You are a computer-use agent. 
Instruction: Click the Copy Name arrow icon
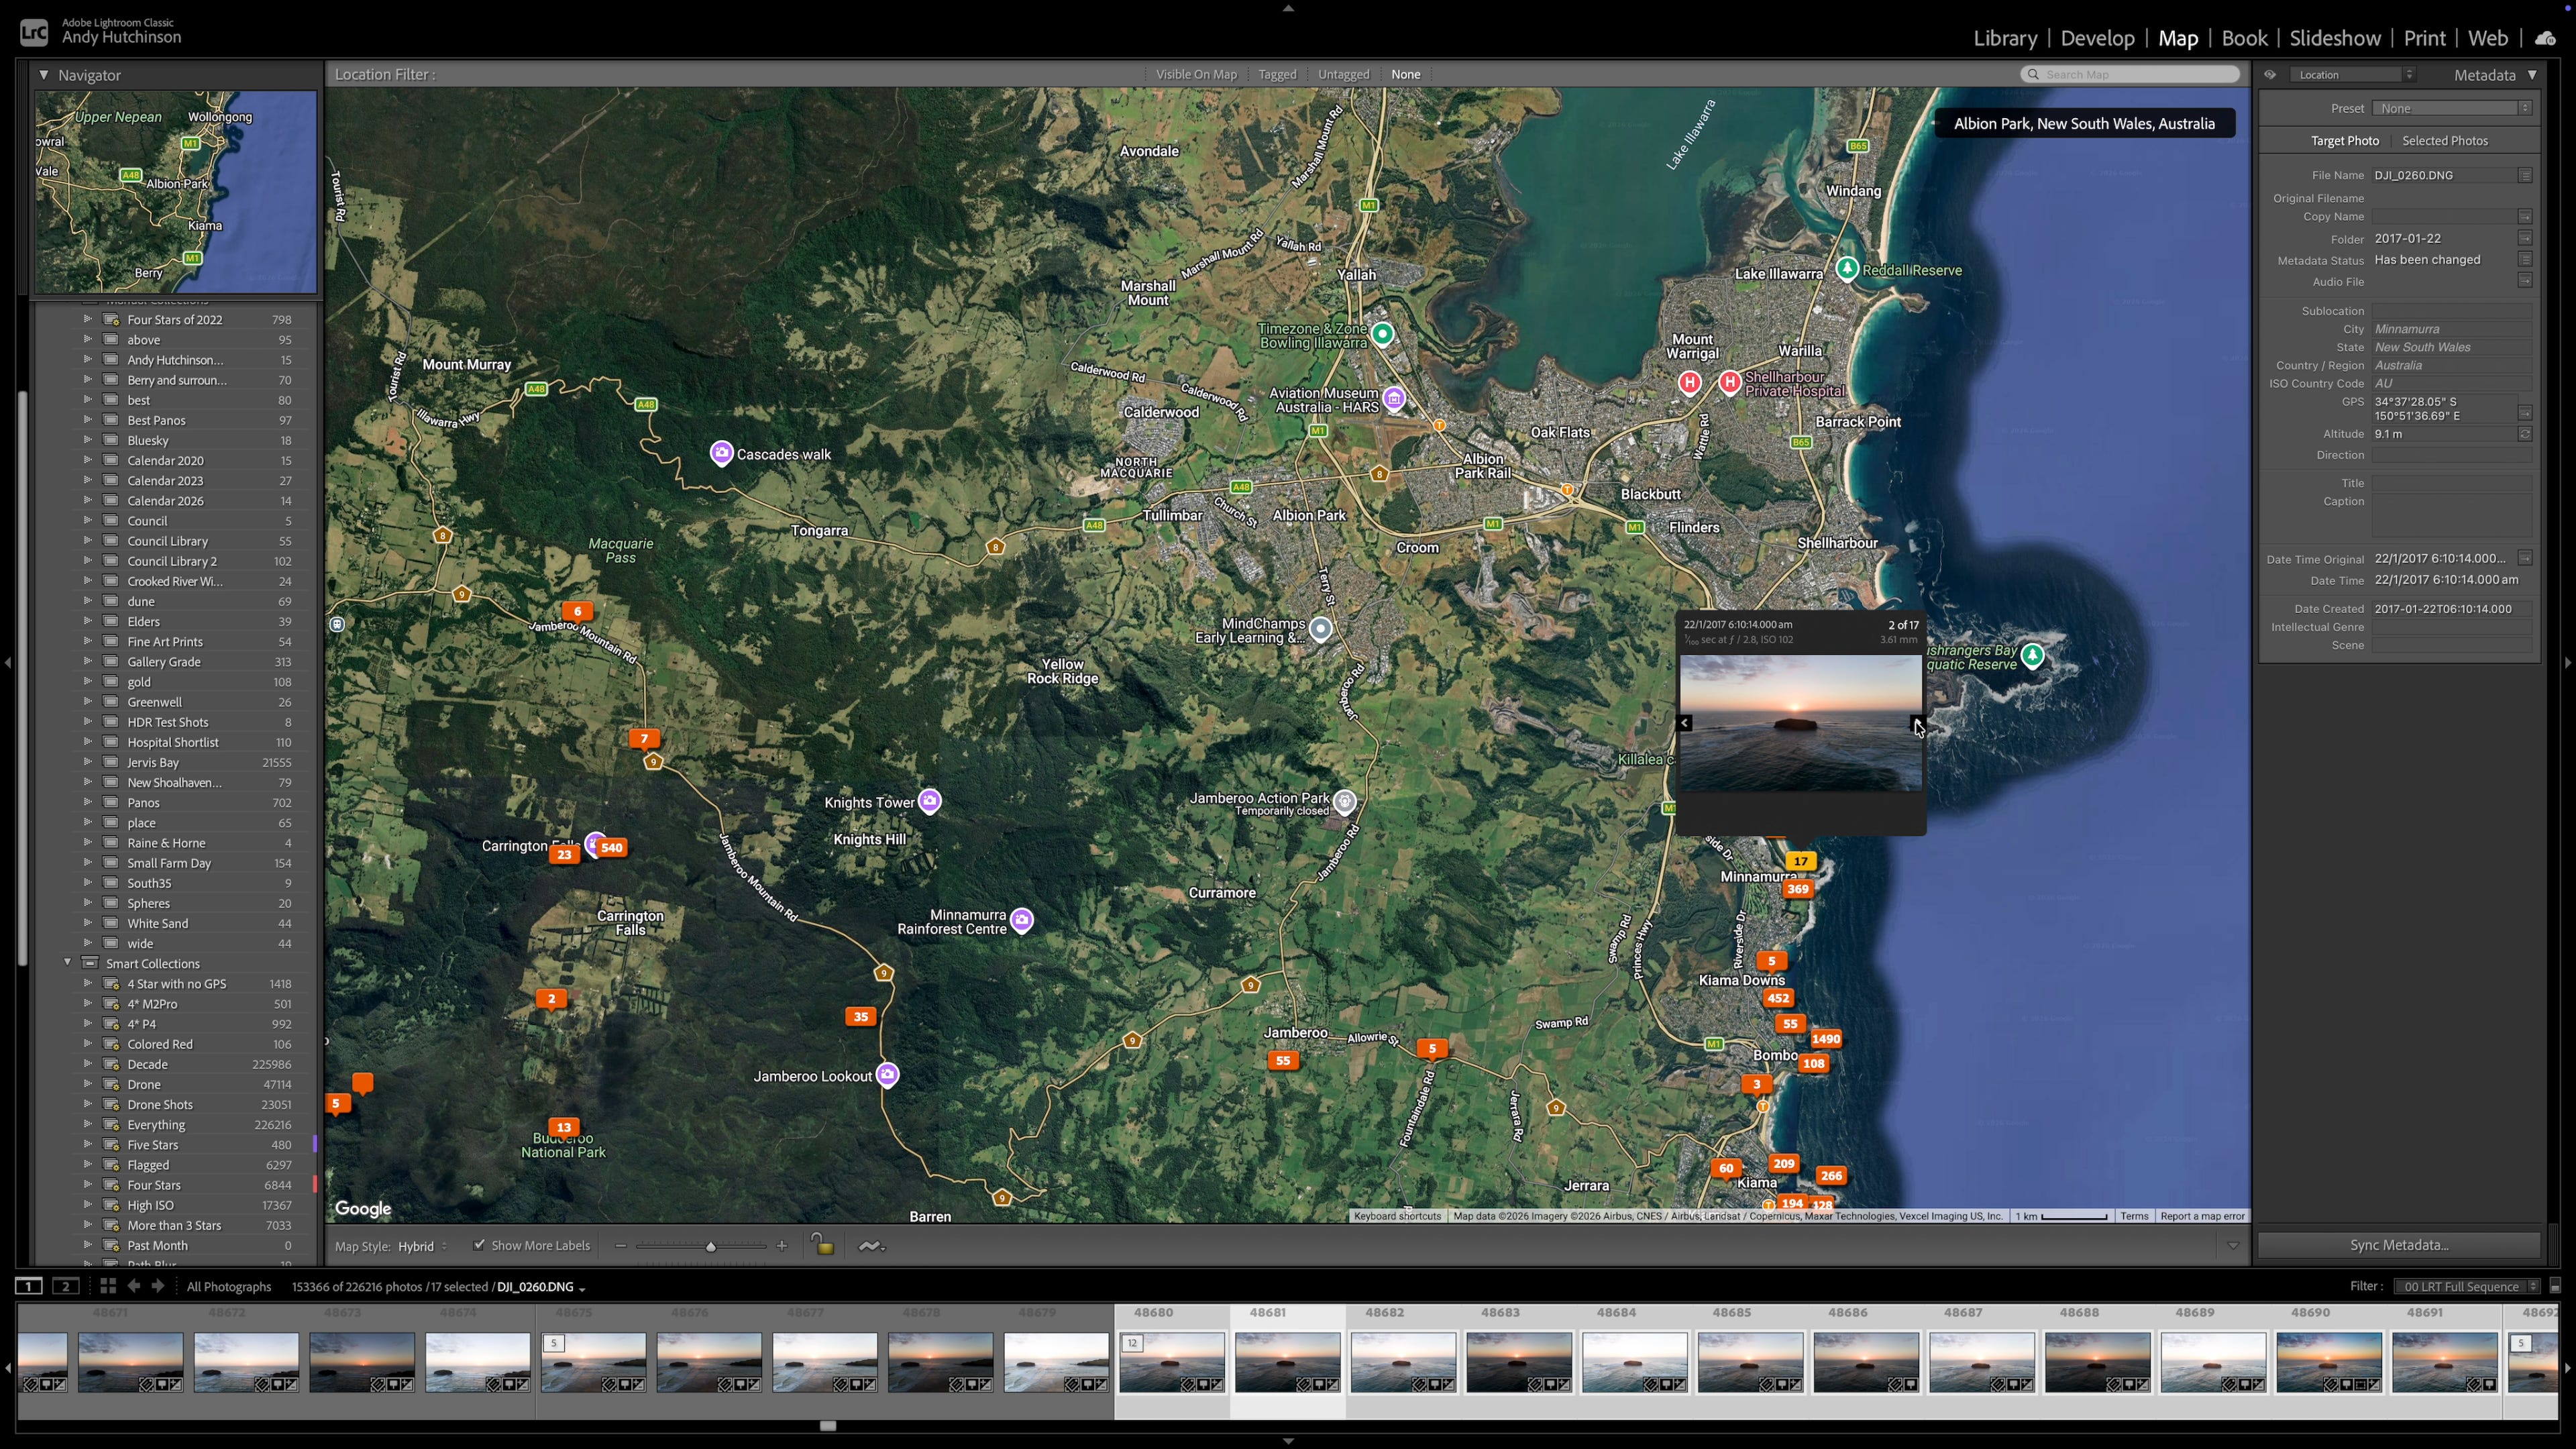[2525, 216]
